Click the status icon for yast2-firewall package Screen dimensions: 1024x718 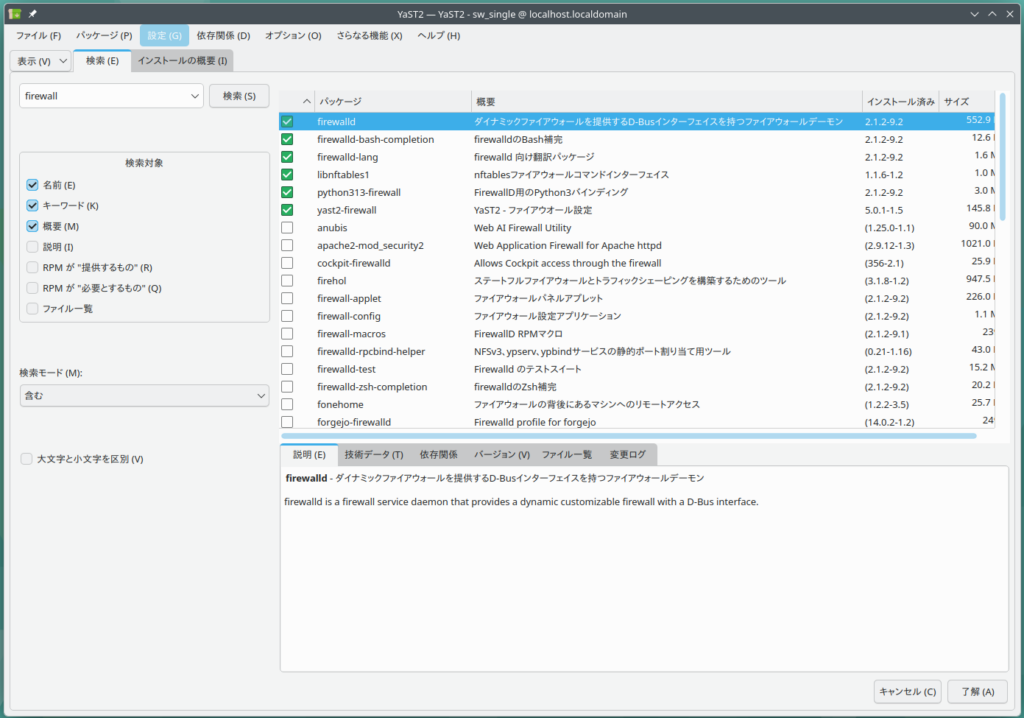pyautogui.click(x=287, y=210)
